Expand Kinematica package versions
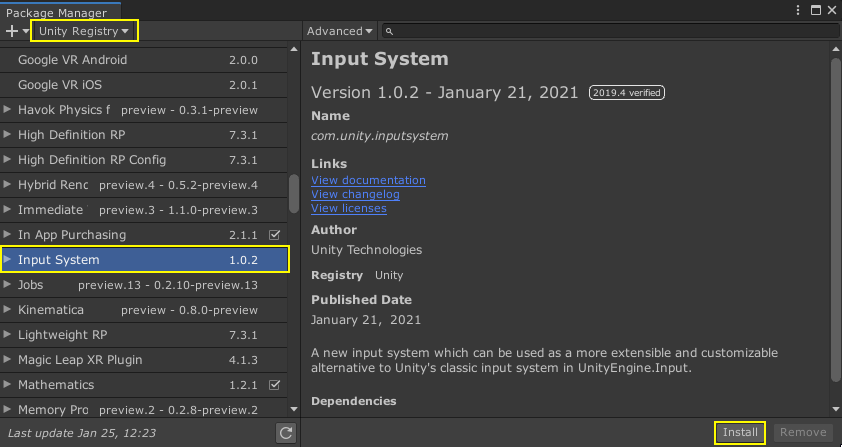This screenshot has width=842, height=447. (7, 309)
